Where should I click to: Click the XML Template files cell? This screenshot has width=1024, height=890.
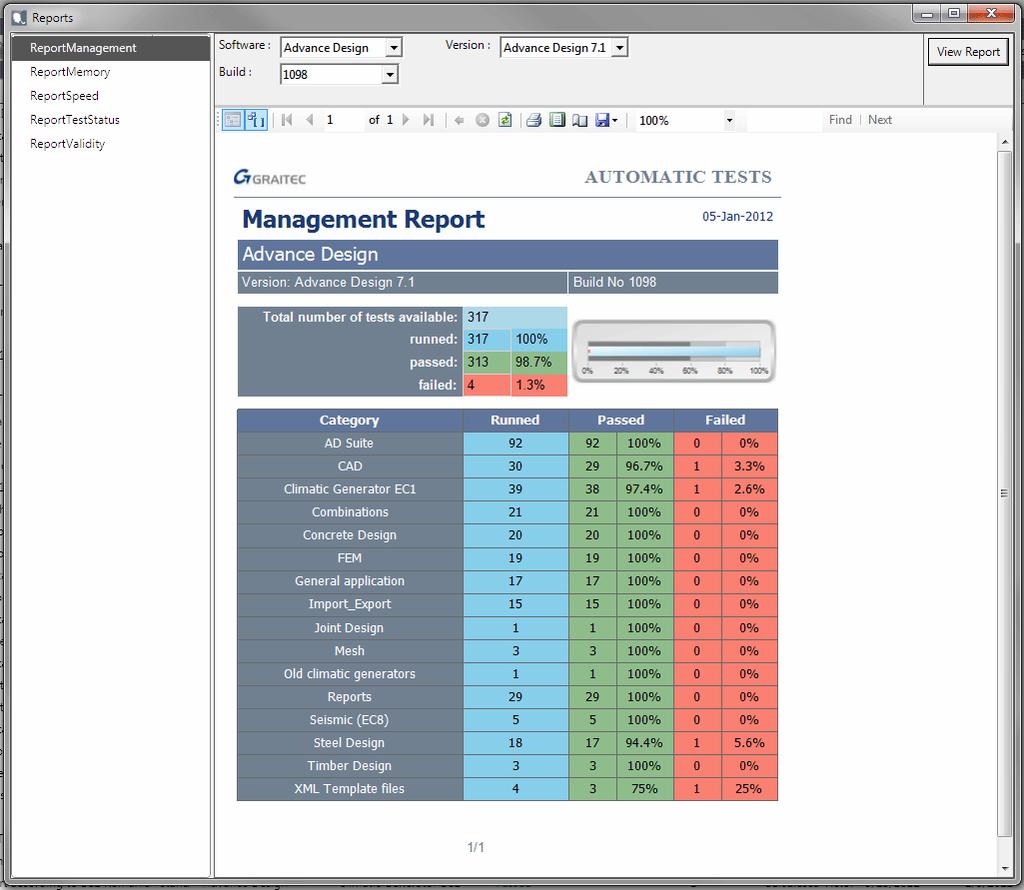pos(349,789)
